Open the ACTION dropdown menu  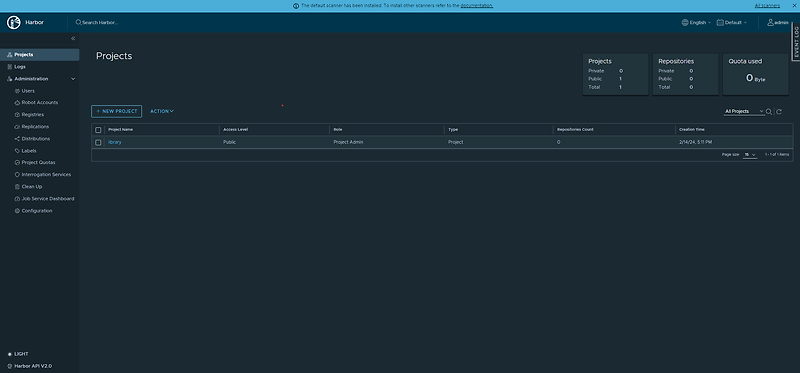click(162, 111)
